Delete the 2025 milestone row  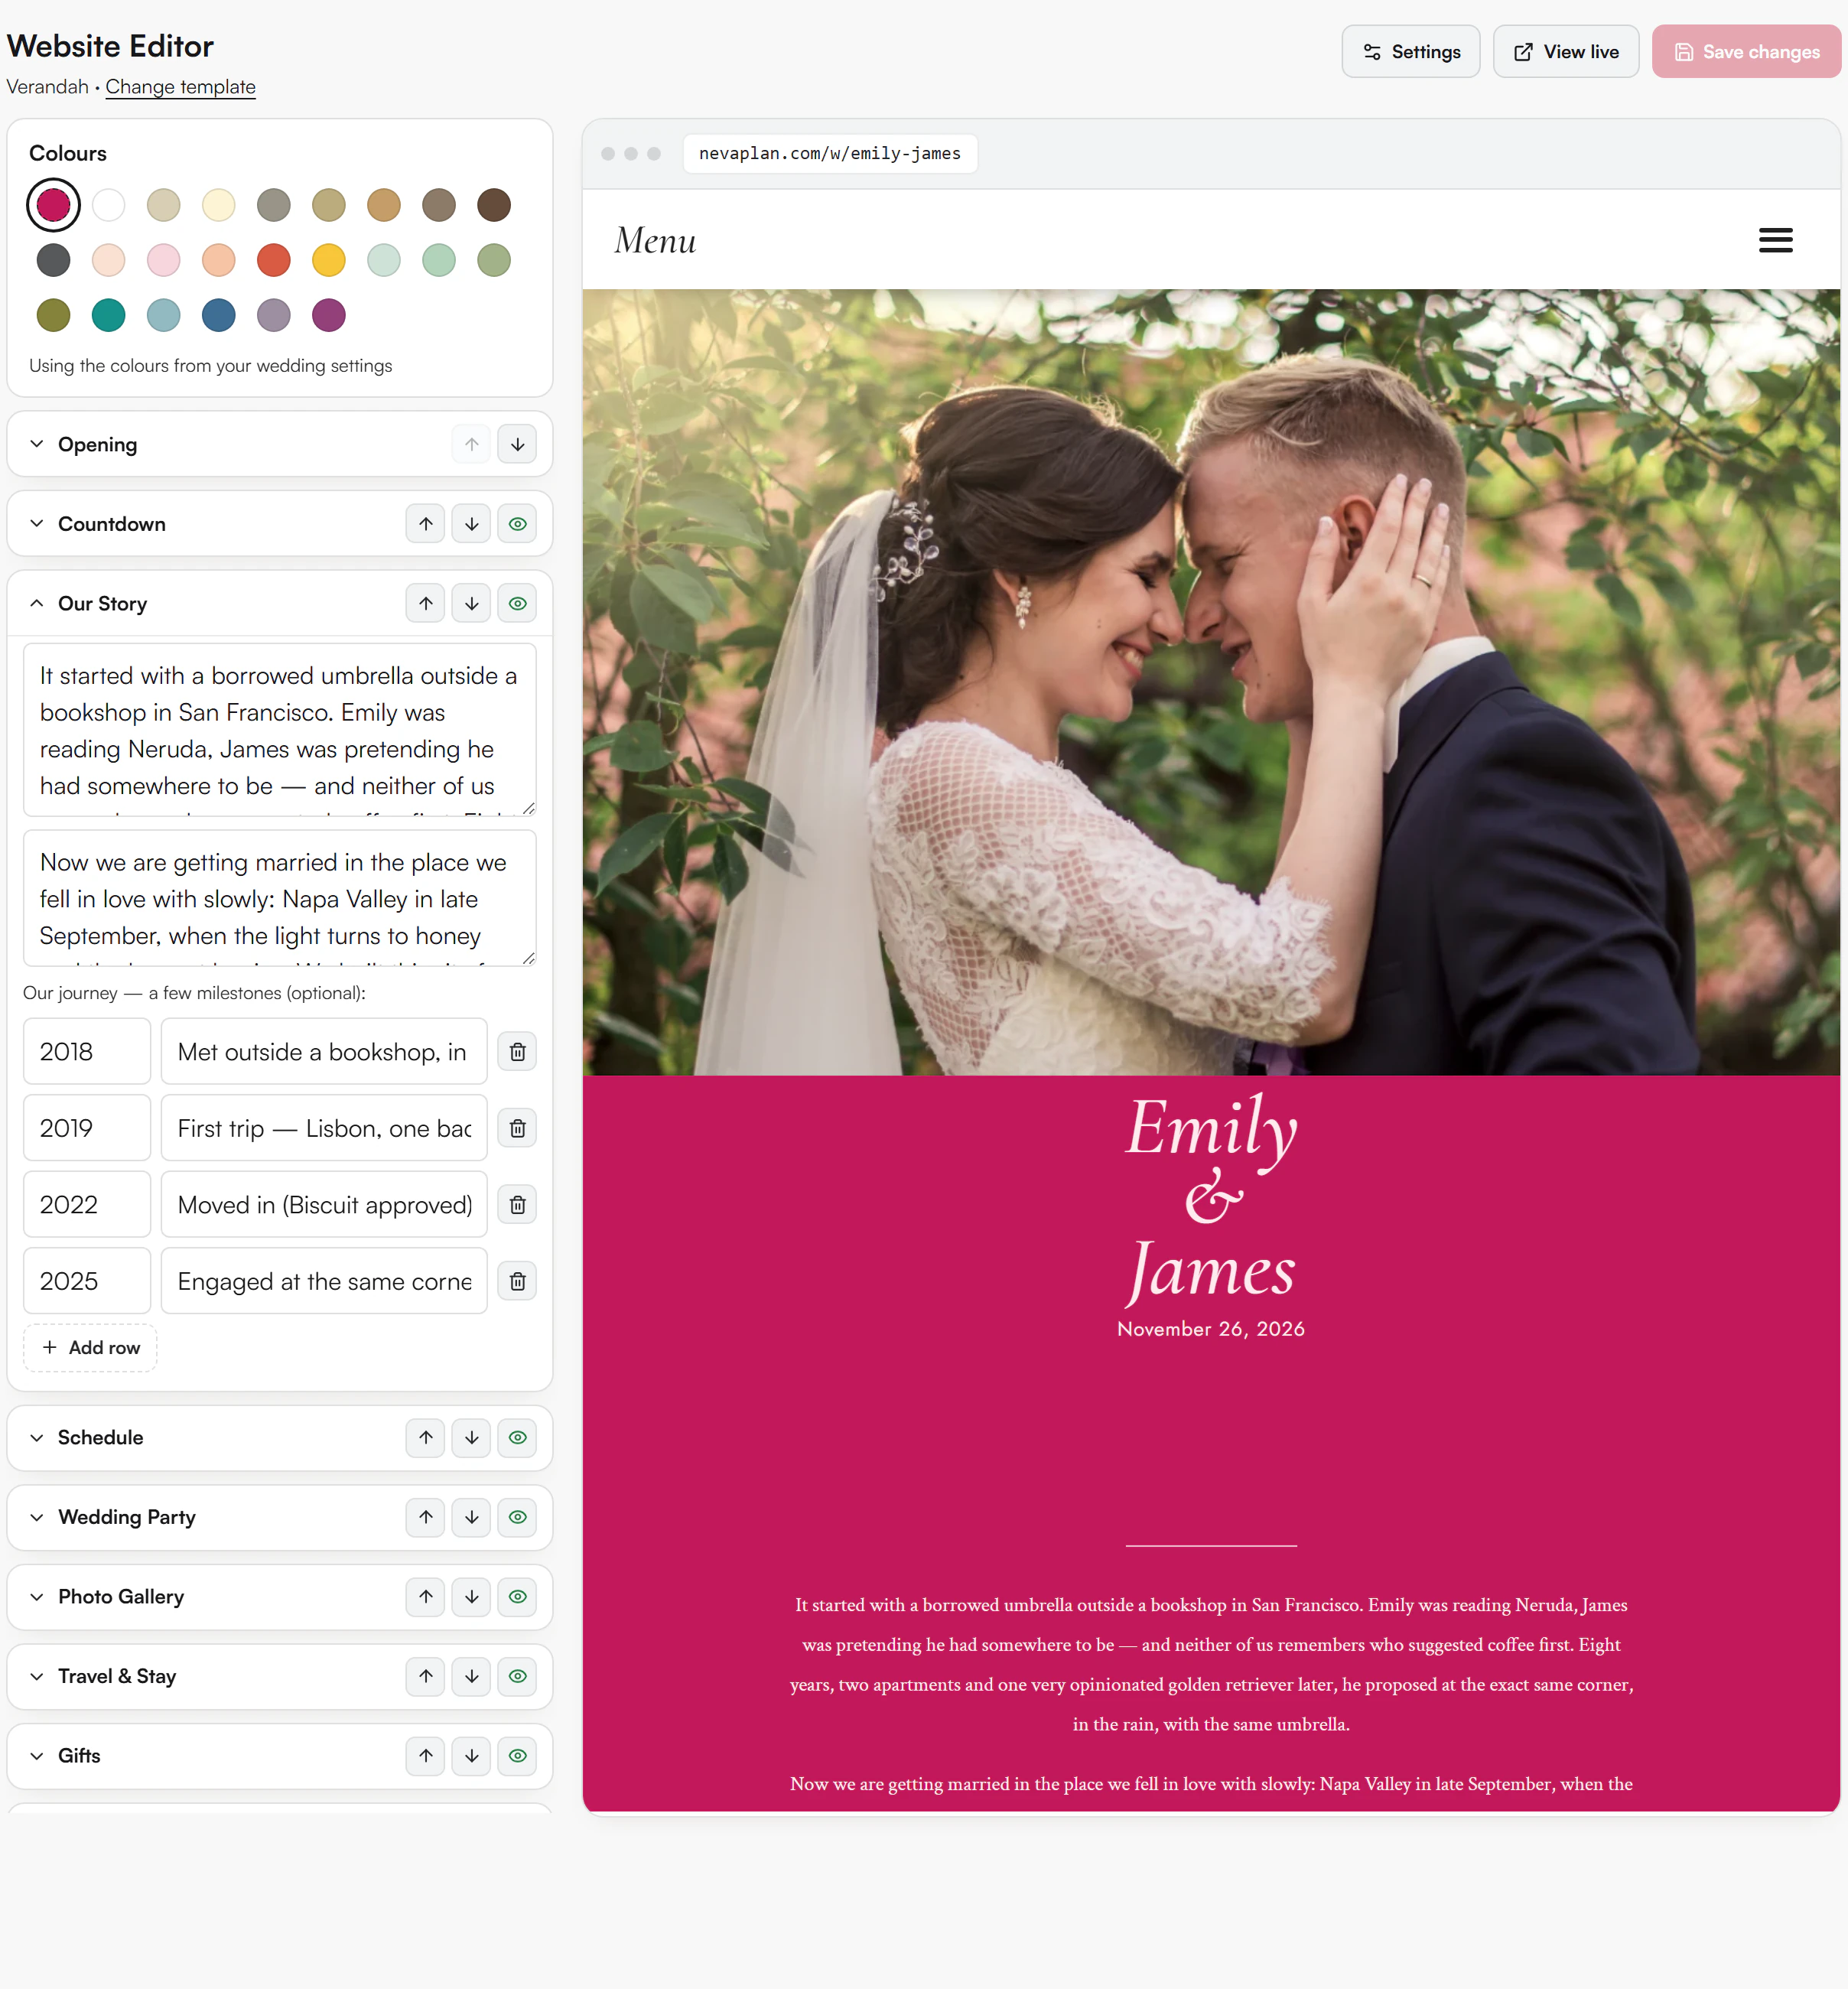click(x=517, y=1281)
